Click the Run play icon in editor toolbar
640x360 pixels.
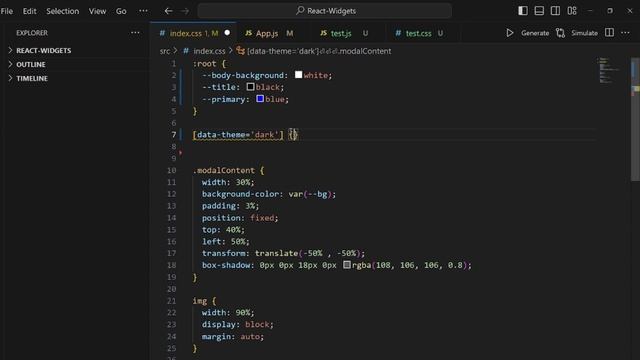(509, 33)
